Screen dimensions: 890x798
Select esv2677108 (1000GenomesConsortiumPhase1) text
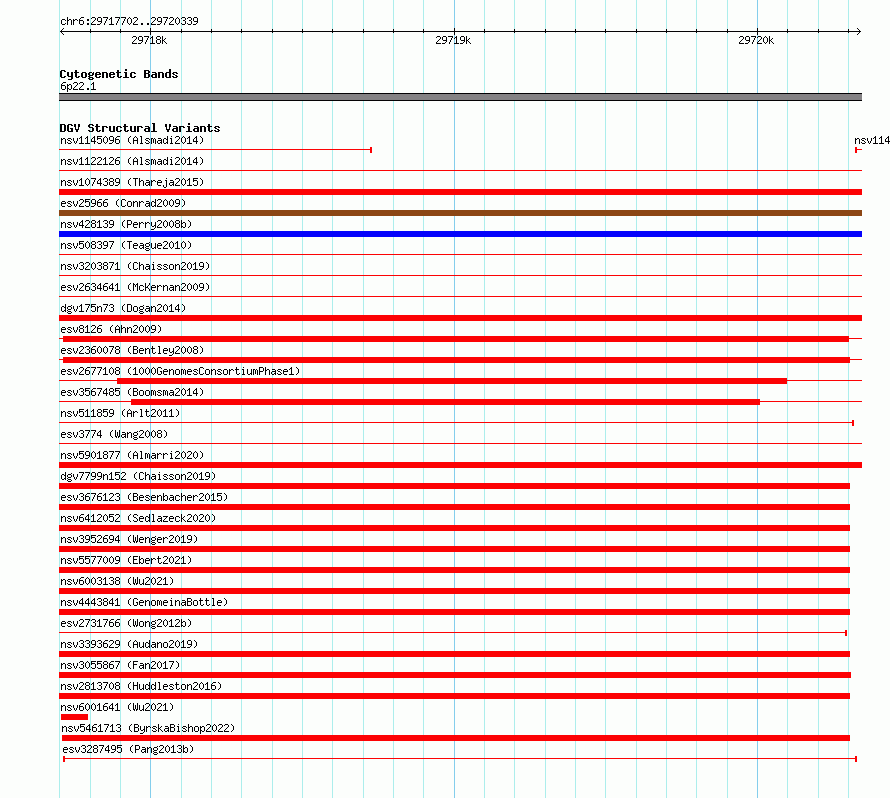tap(180, 371)
